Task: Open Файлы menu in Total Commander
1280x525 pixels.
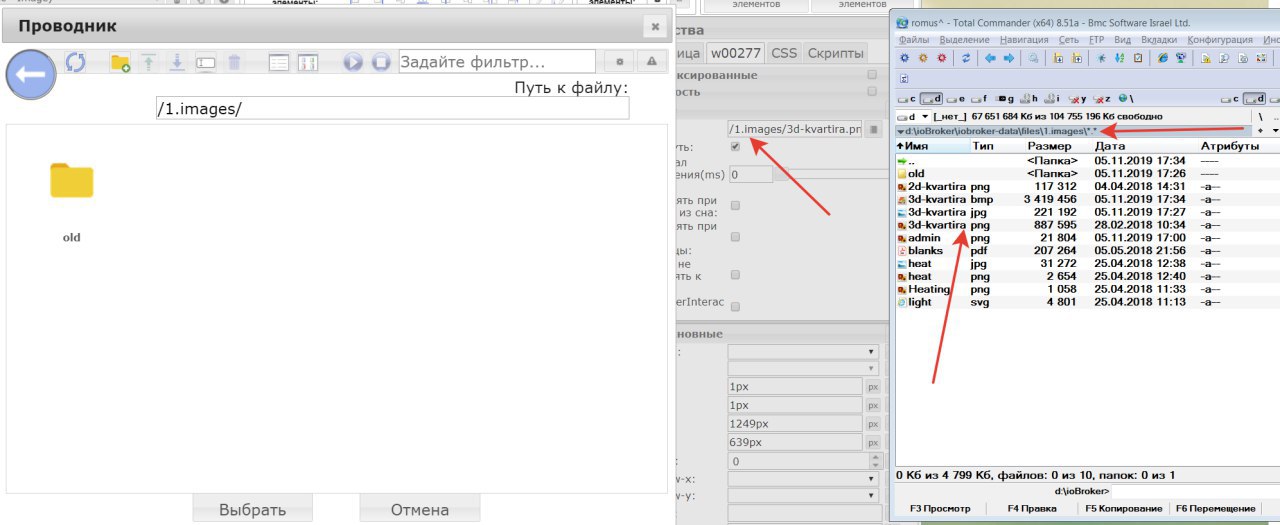Action: (x=913, y=39)
